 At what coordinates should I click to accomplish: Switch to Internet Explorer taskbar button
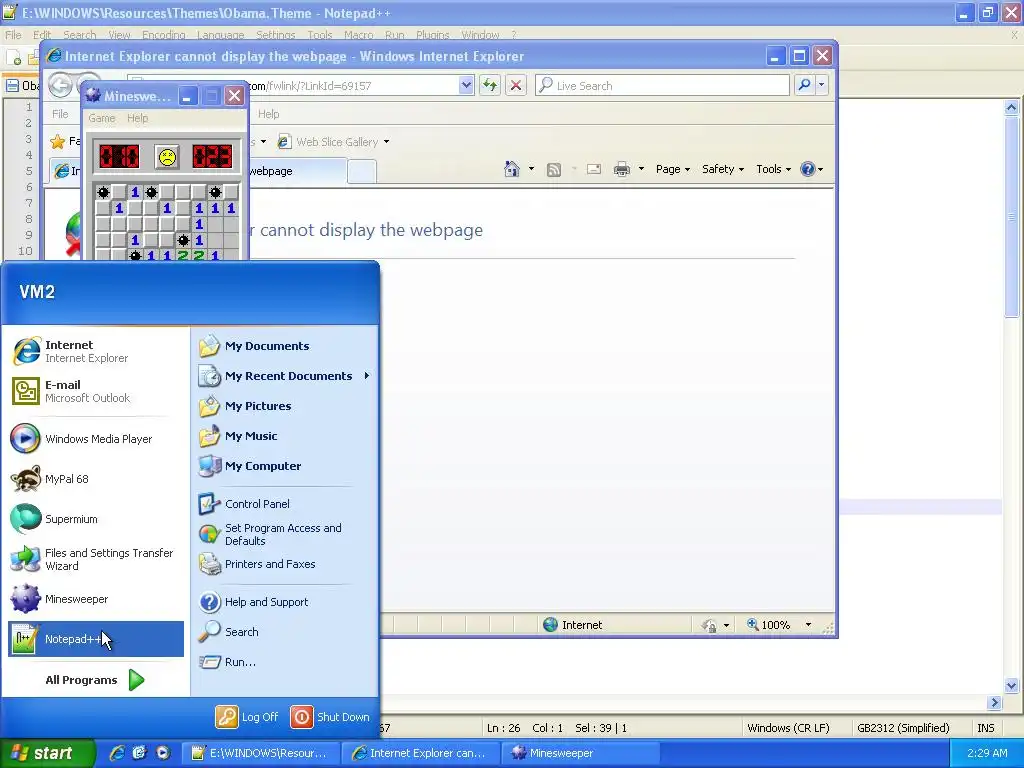[420, 753]
